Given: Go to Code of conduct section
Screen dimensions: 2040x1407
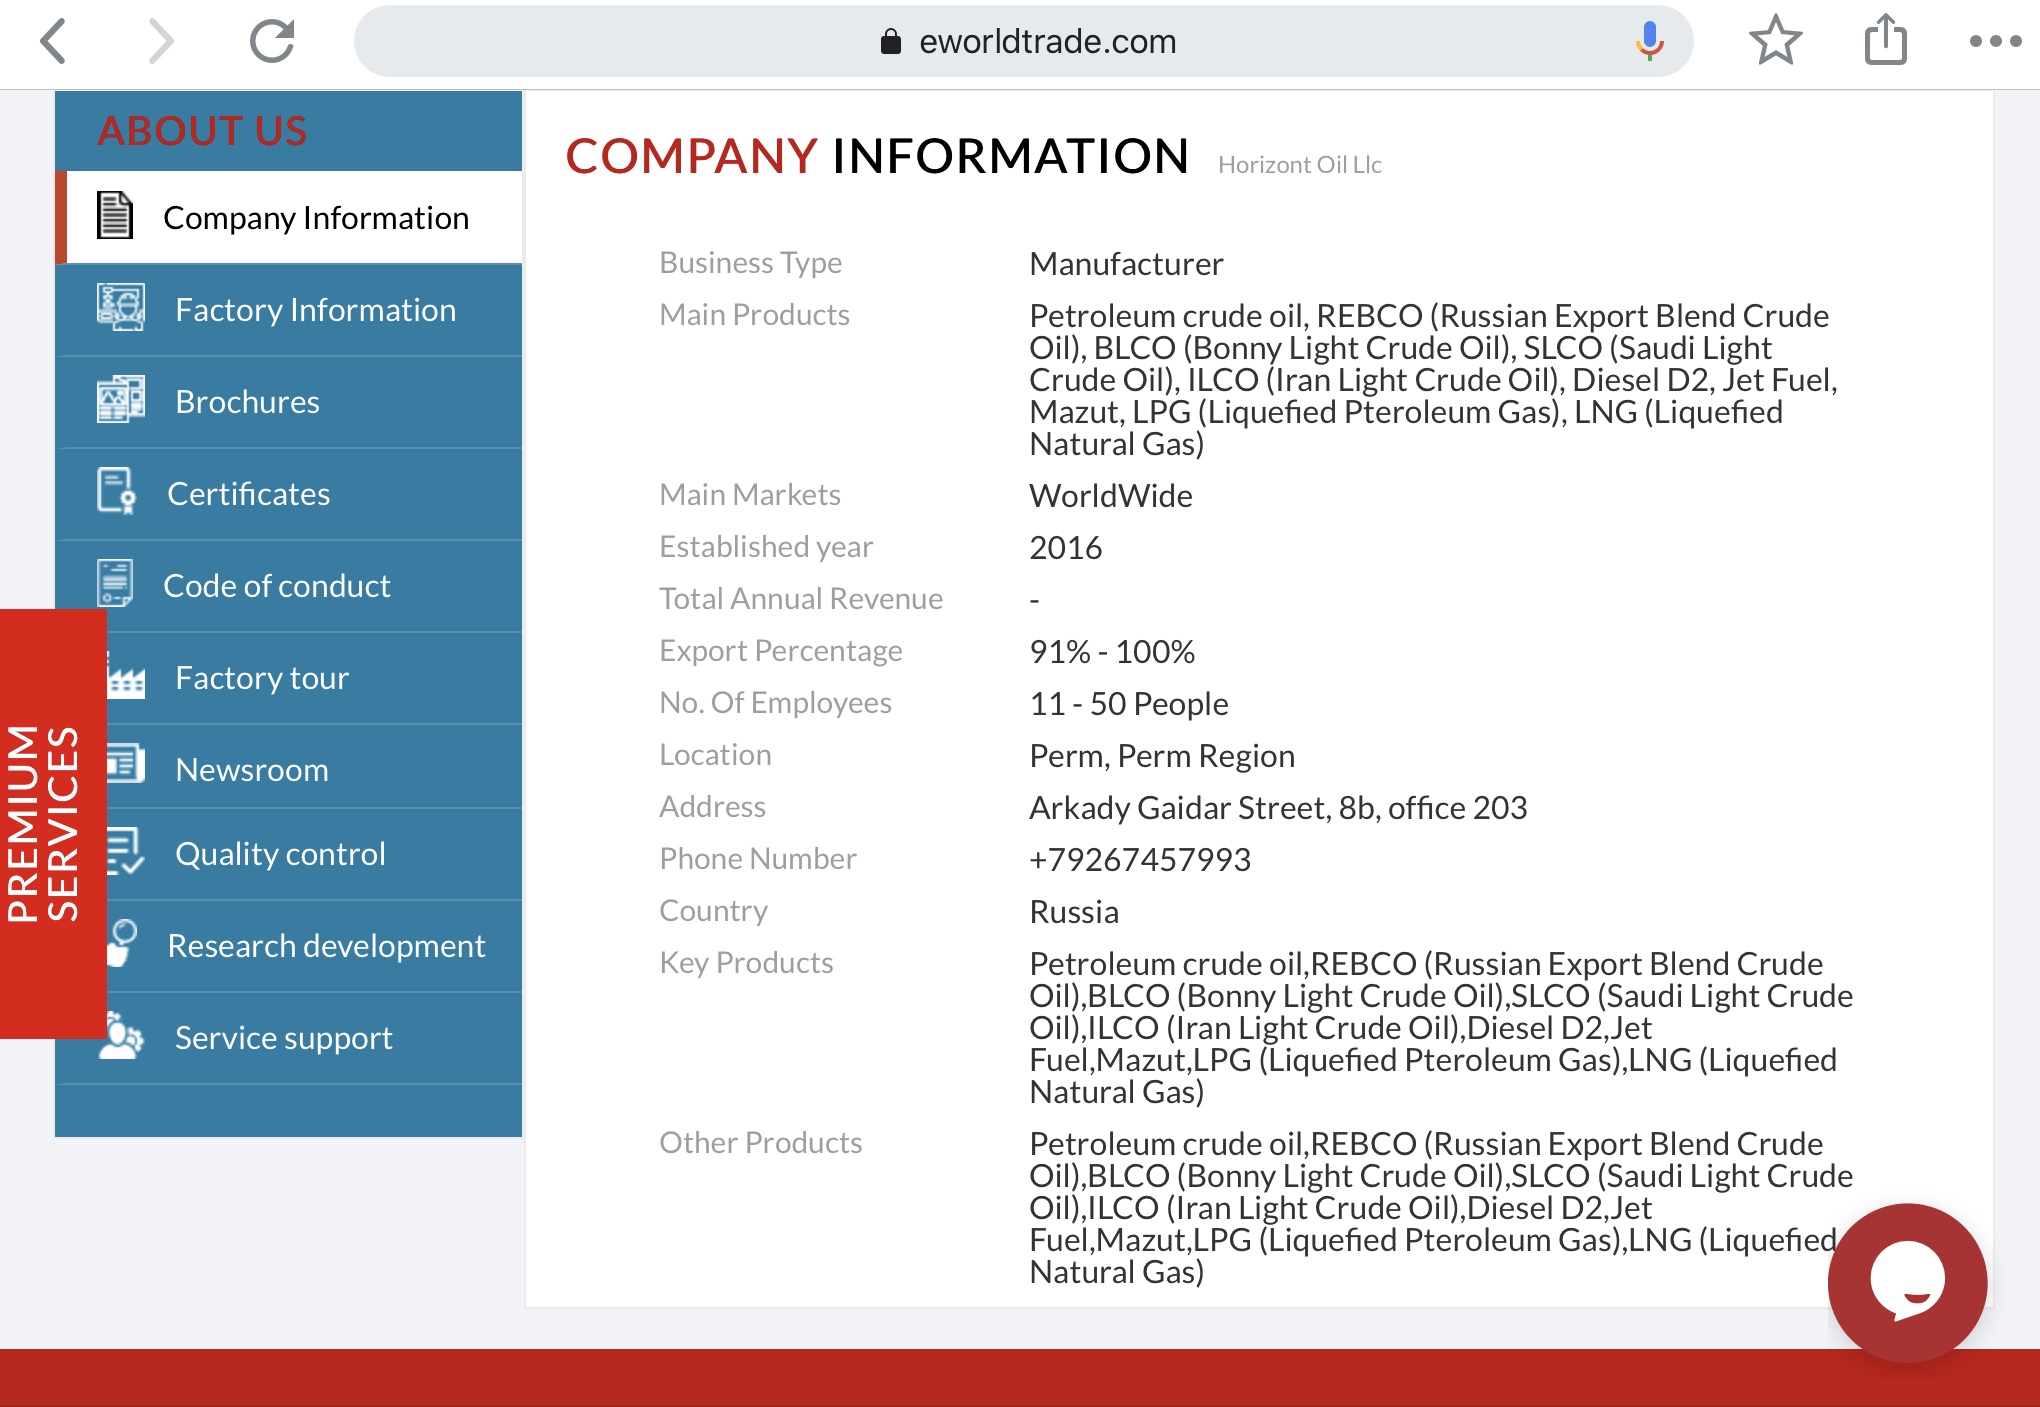Looking at the screenshot, I should click(276, 586).
